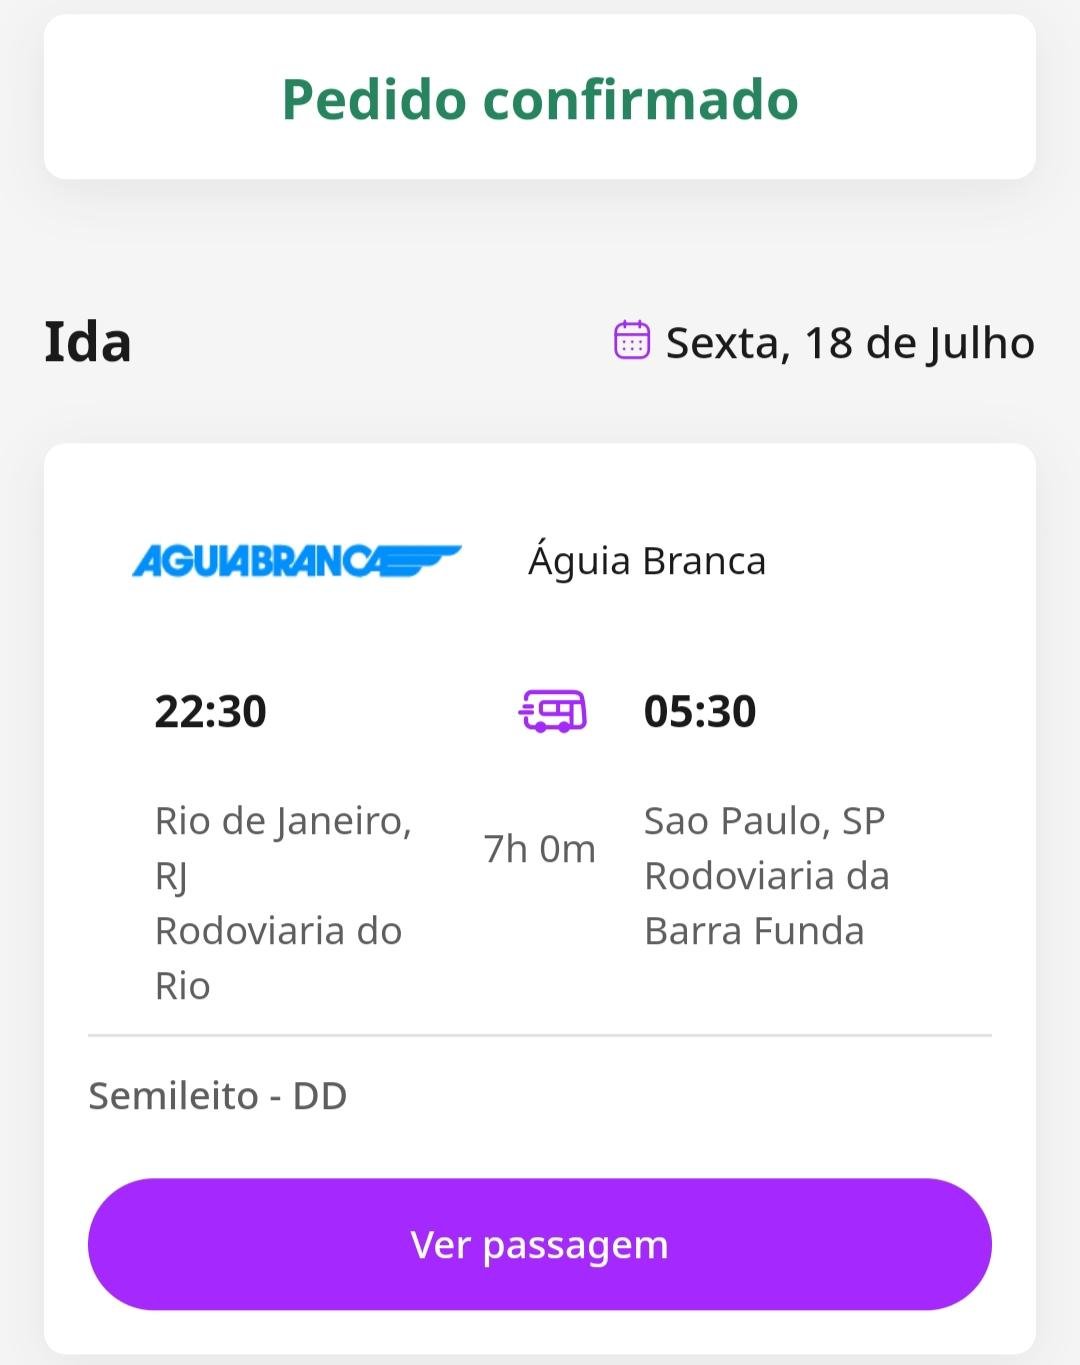Screen dimensions: 1080x1365
Task: Click the 7h 0m duration label
Action: click(x=540, y=849)
